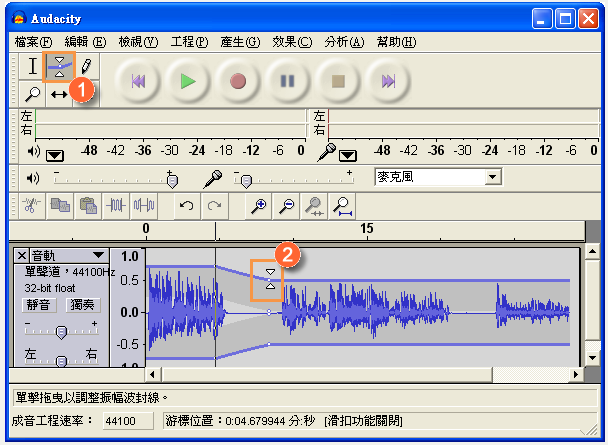The height and width of the screenshot is (445, 608).
Task: Click the Undo arrow
Action: click(187, 205)
